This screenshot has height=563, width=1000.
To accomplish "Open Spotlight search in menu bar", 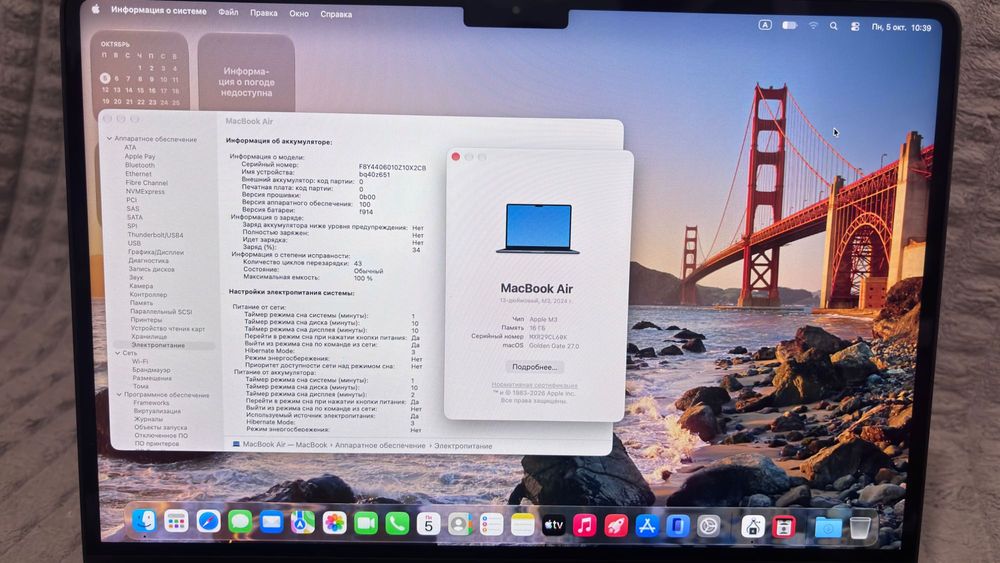I will (x=834, y=26).
